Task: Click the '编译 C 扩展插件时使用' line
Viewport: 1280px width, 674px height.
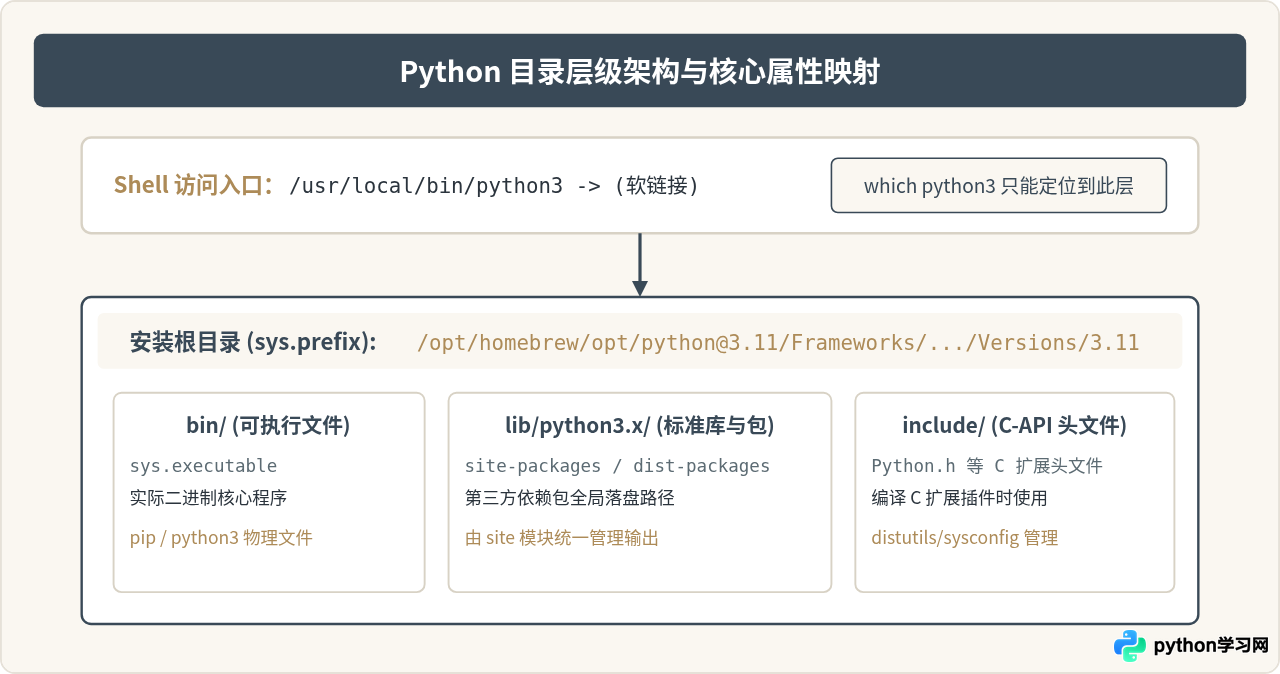Action: 959,497
